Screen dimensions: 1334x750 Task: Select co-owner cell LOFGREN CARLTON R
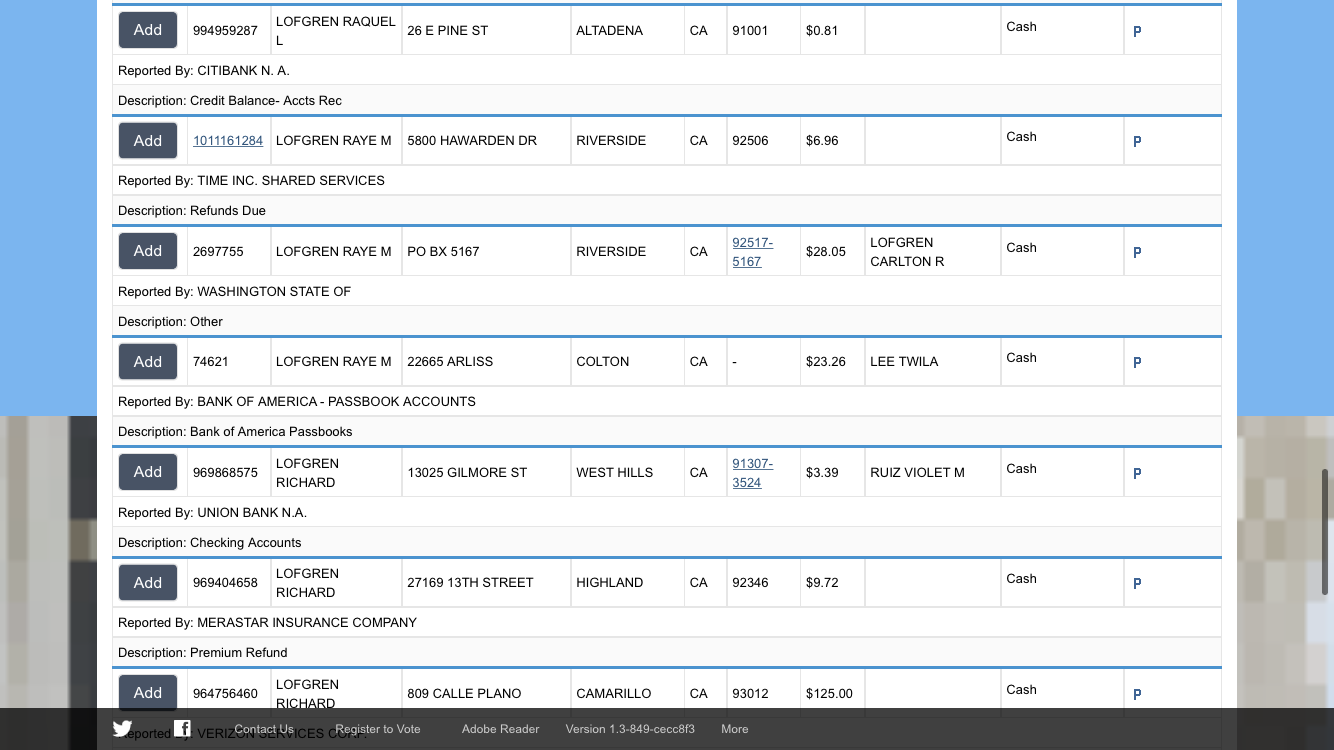(x=932, y=252)
